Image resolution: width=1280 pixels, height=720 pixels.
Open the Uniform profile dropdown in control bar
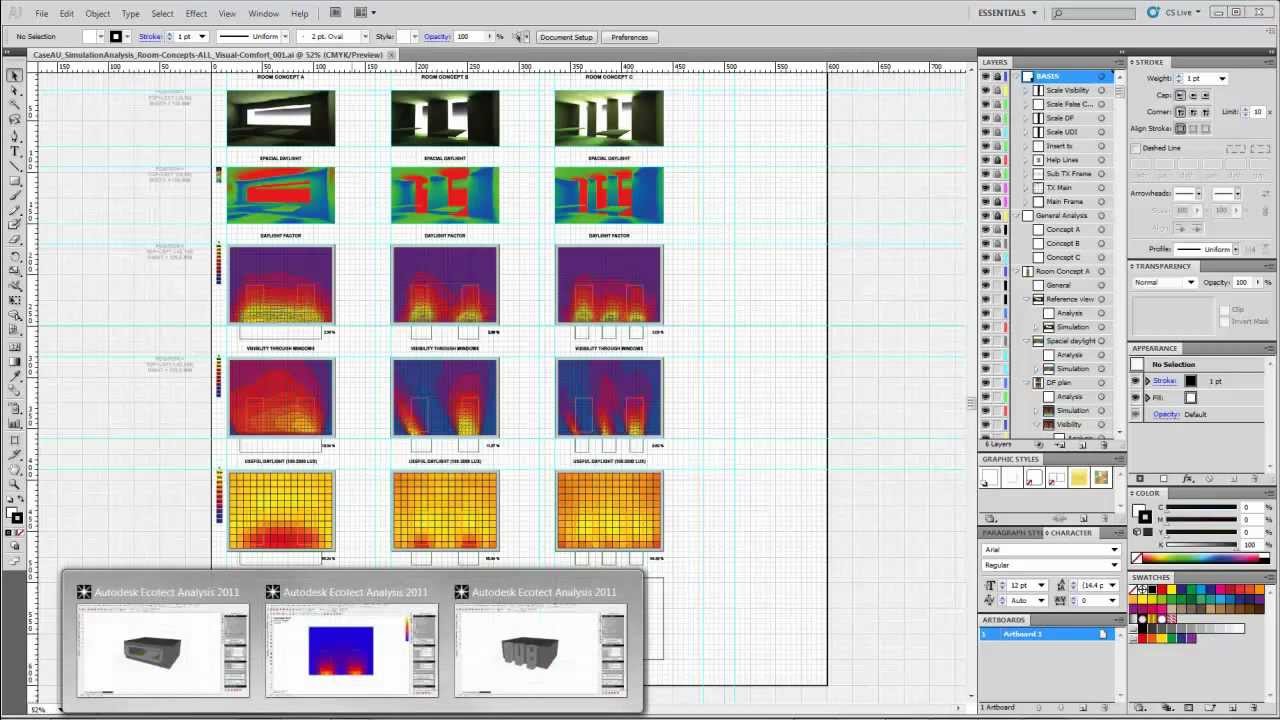click(285, 37)
